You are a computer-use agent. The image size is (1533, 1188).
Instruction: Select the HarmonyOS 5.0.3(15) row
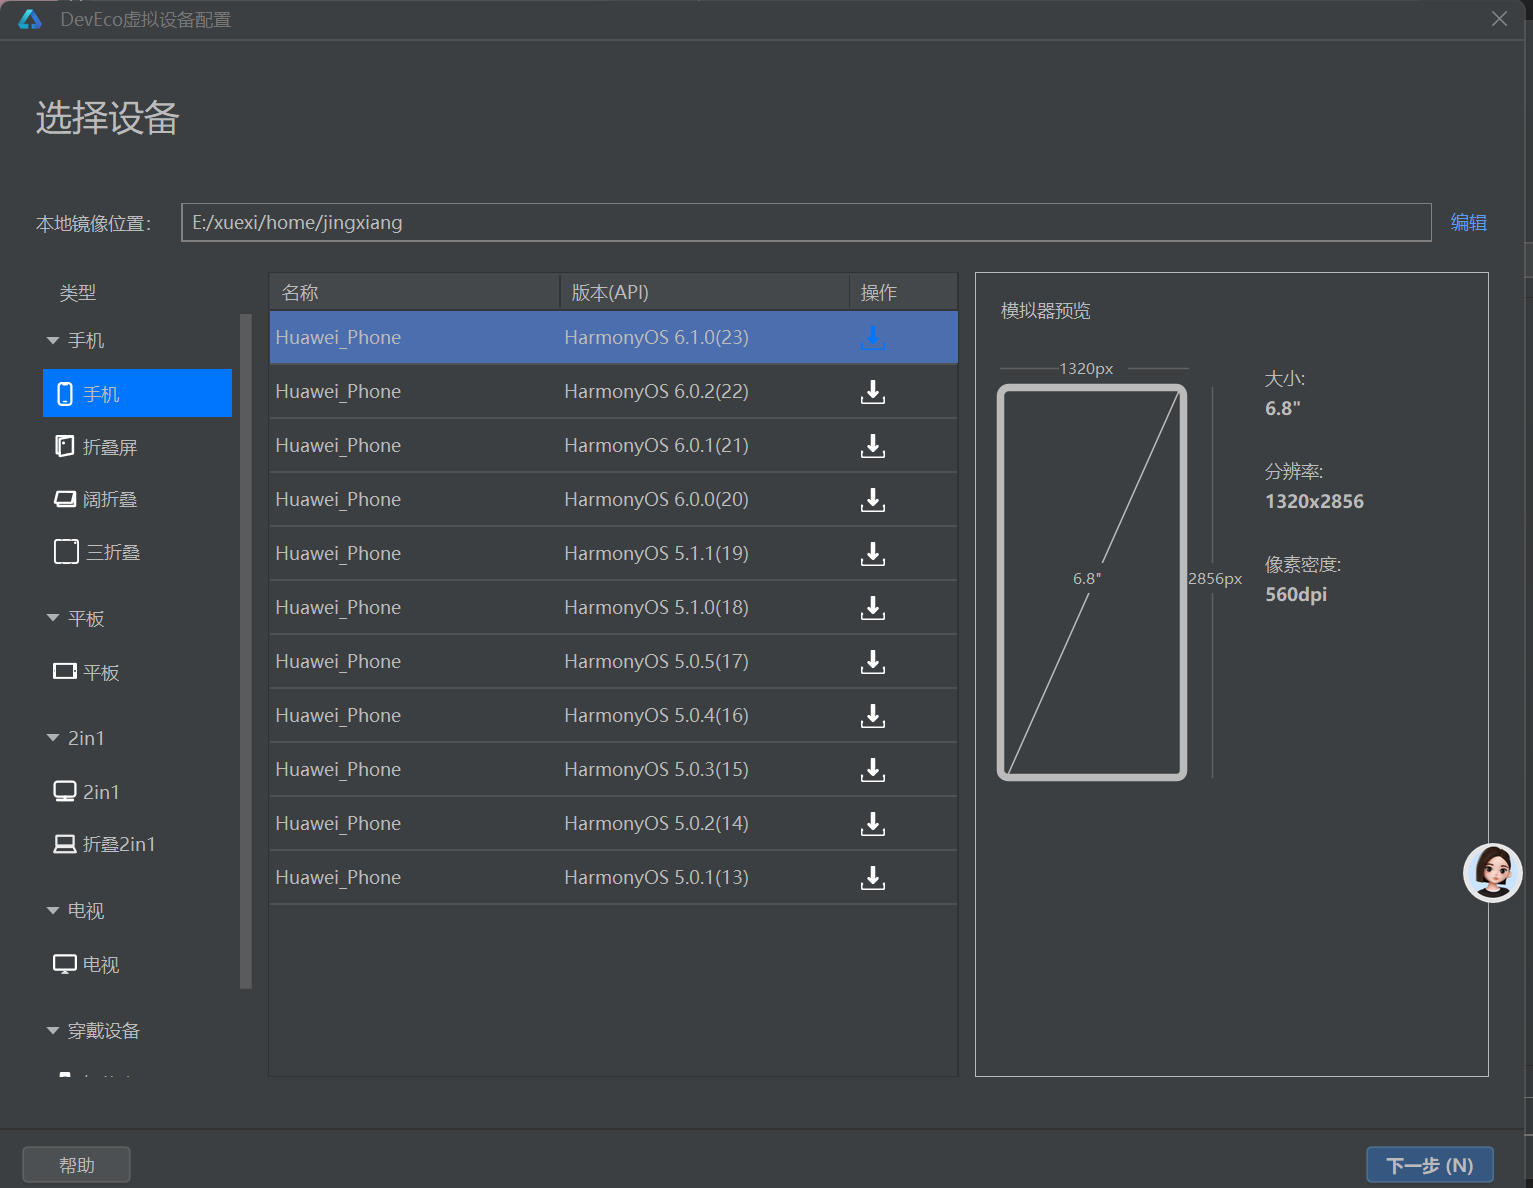[x=613, y=769]
